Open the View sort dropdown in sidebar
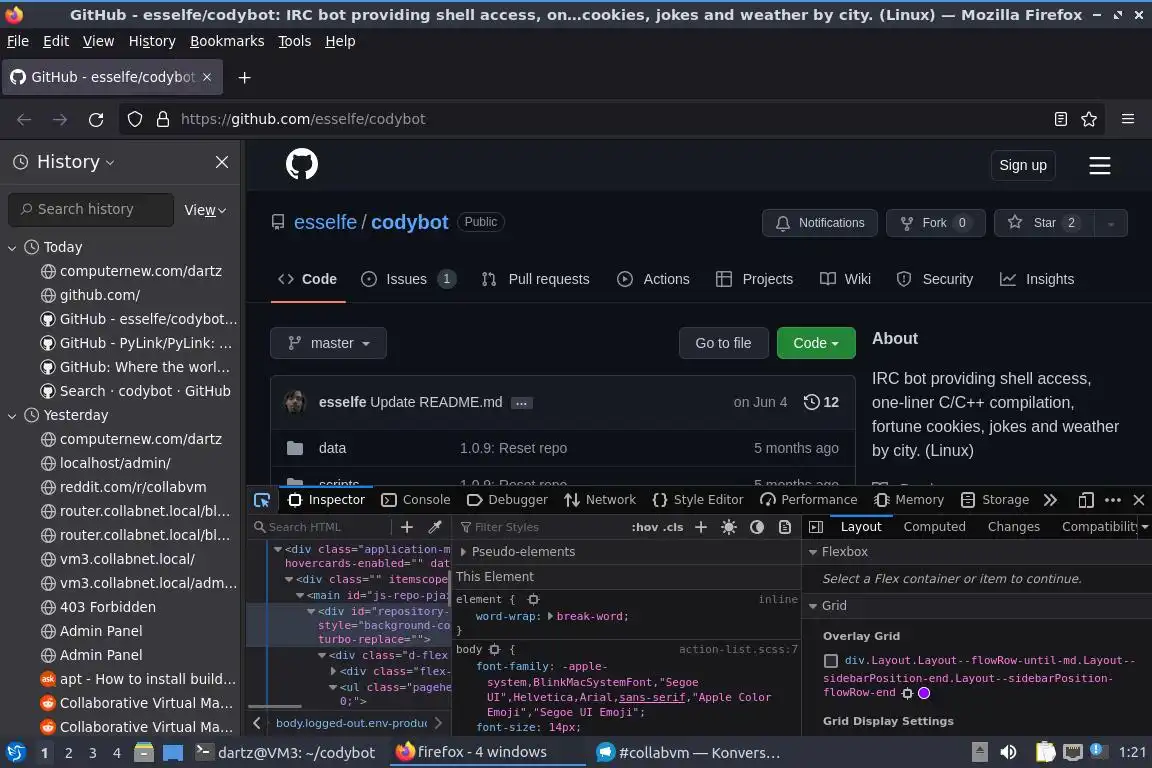Image resolution: width=1152 pixels, height=768 pixels. tap(205, 210)
